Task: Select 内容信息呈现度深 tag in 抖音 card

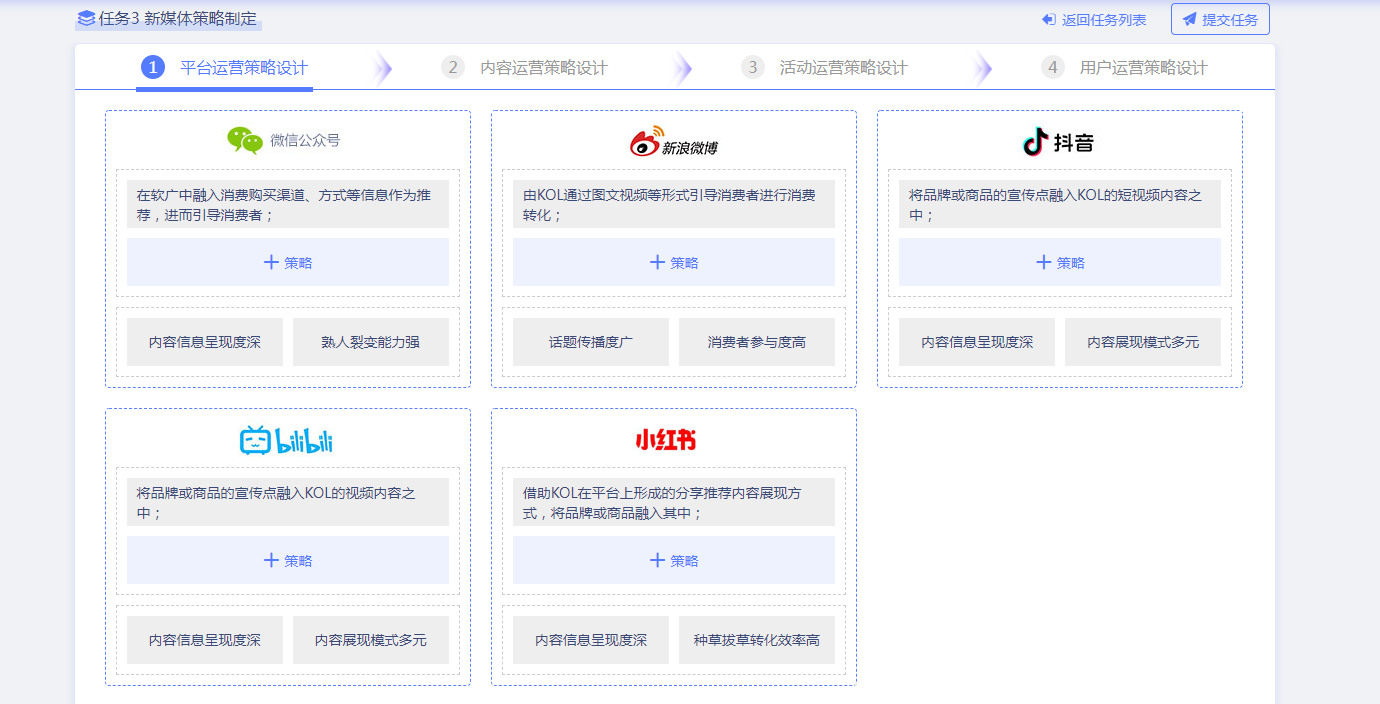Action: (977, 342)
